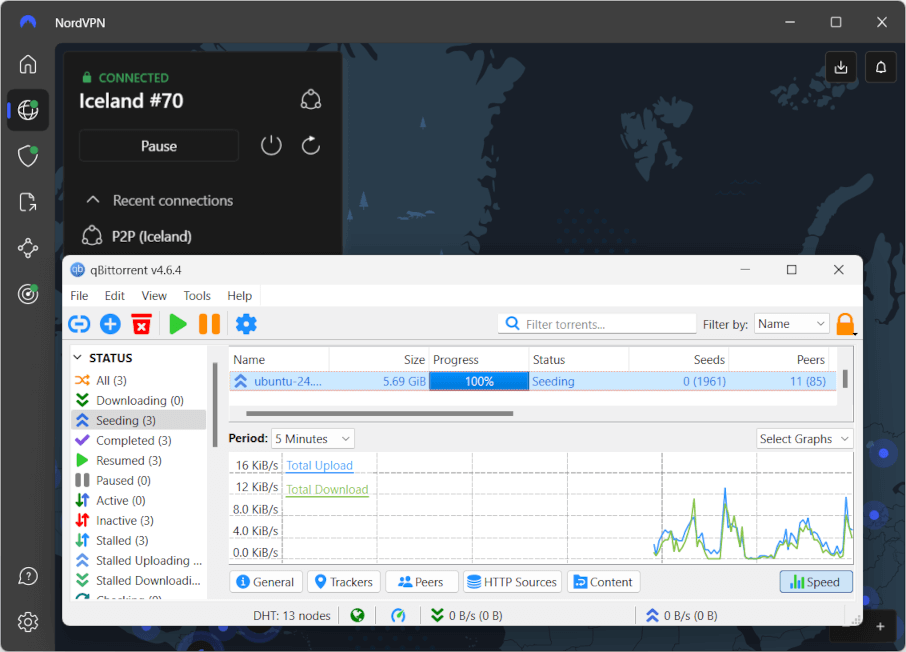Click the status bar download speed indicator
Image resolution: width=906 pixels, height=652 pixels.
[467, 616]
